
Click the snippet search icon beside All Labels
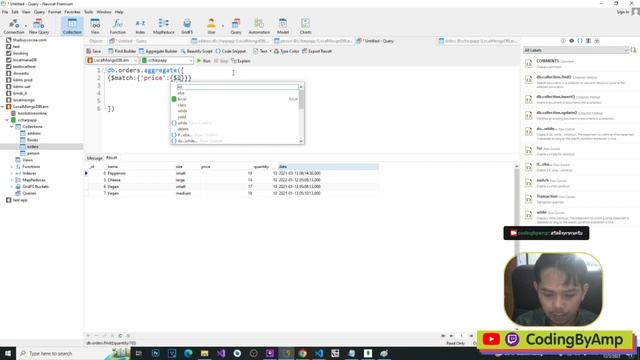633,50
